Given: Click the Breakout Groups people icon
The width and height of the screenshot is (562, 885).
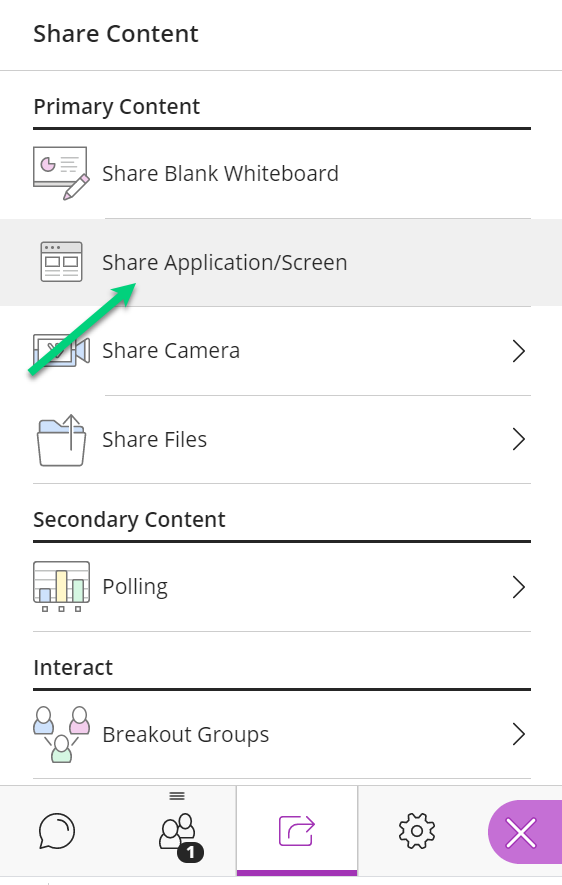Looking at the screenshot, I should click(61, 734).
